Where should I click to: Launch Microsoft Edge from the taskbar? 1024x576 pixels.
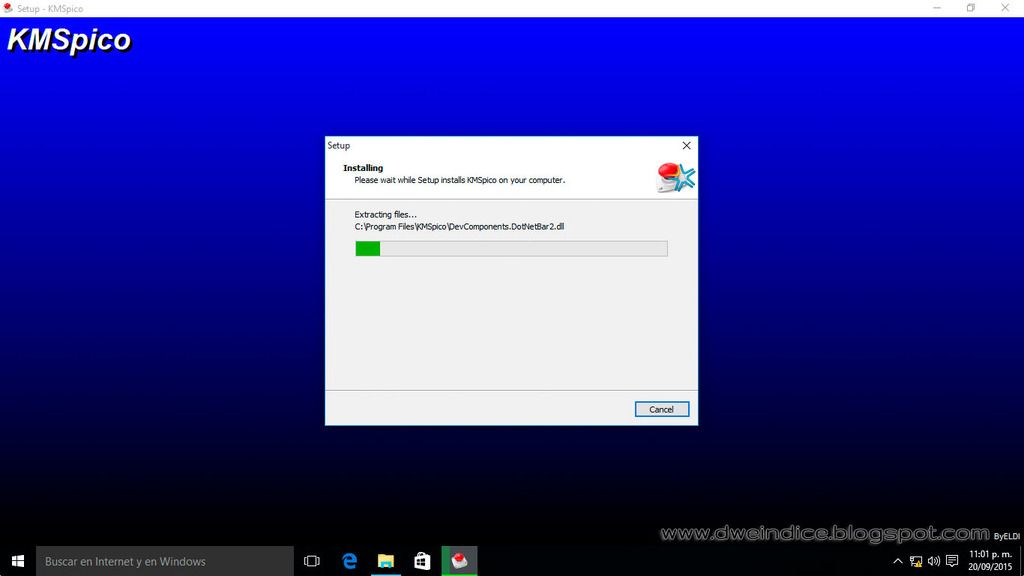(x=349, y=561)
